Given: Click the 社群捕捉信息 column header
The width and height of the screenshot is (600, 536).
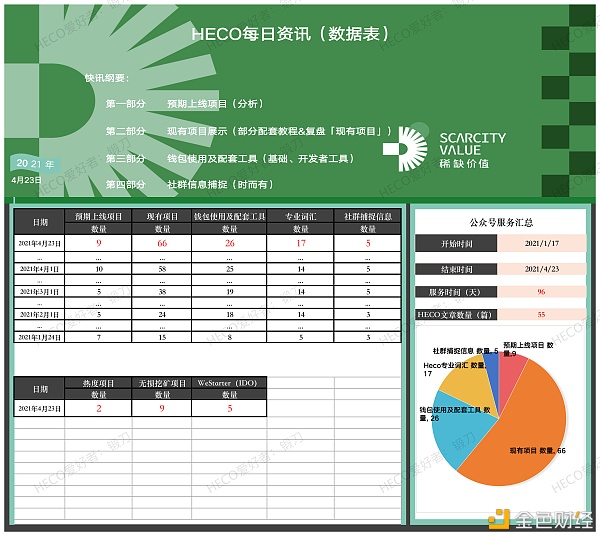Looking at the screenshot, I should coord(368,217).
